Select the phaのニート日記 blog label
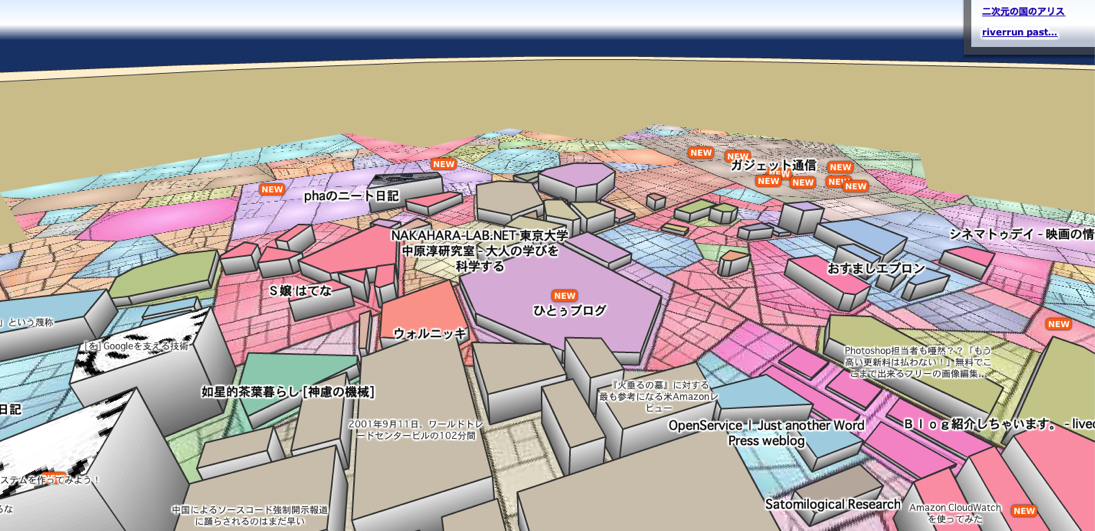The height and width of the screenshot is (531, 1095). tap(351, 196)
